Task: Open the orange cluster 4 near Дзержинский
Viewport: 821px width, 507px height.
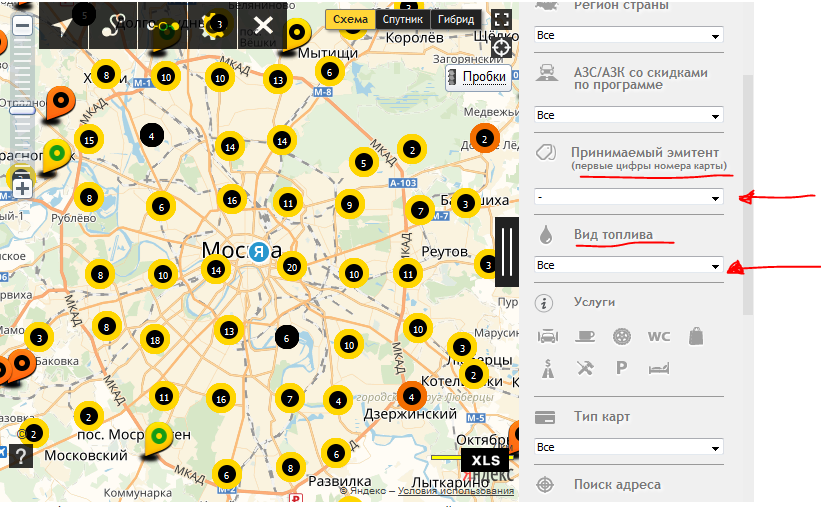Action: (x=412, y=396)
